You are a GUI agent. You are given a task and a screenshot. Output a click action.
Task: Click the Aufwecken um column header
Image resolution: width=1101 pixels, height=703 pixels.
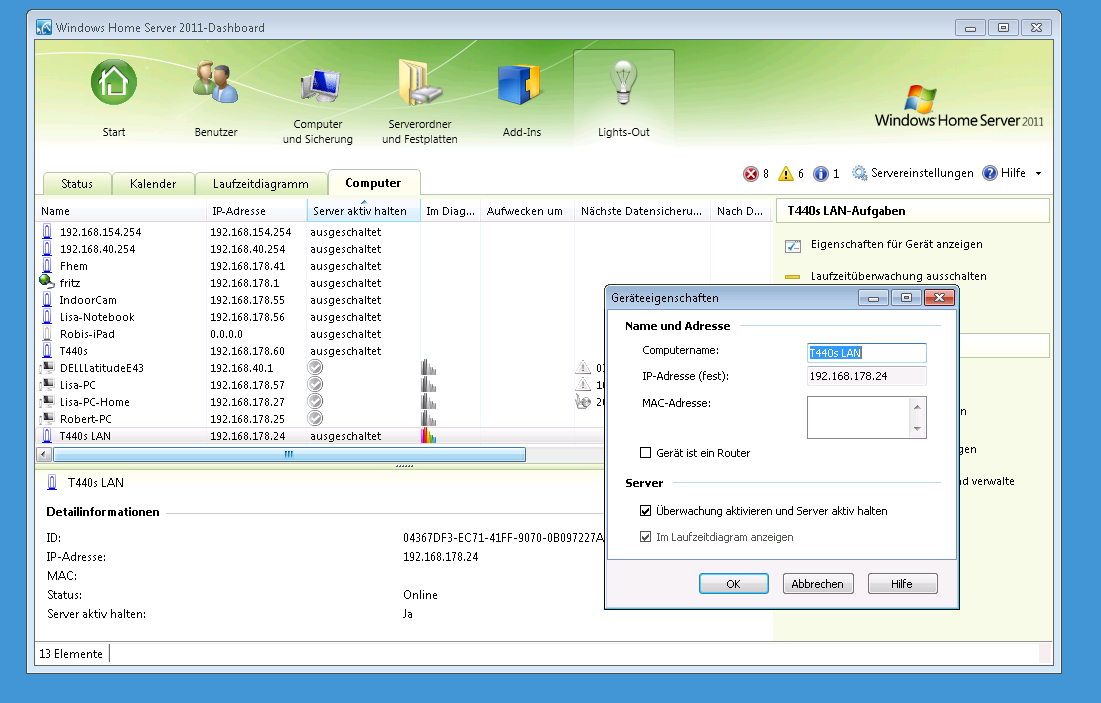[x=527, y=211]
